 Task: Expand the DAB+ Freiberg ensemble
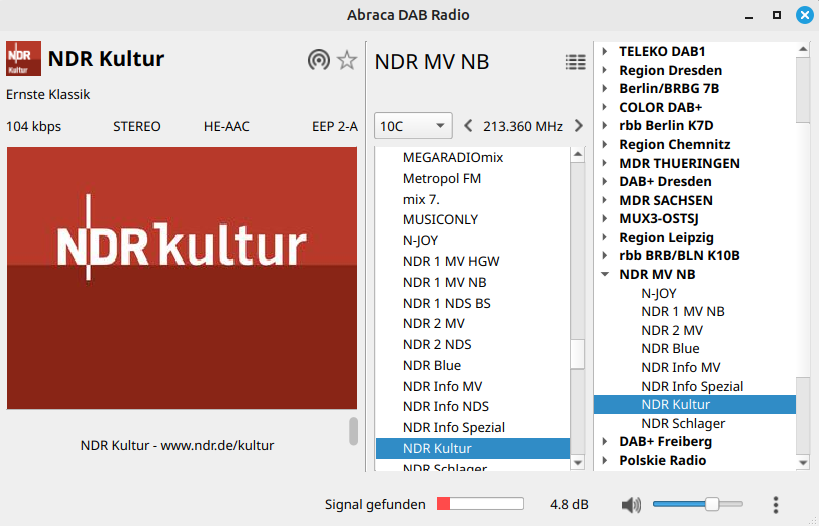tap(605, 441)
